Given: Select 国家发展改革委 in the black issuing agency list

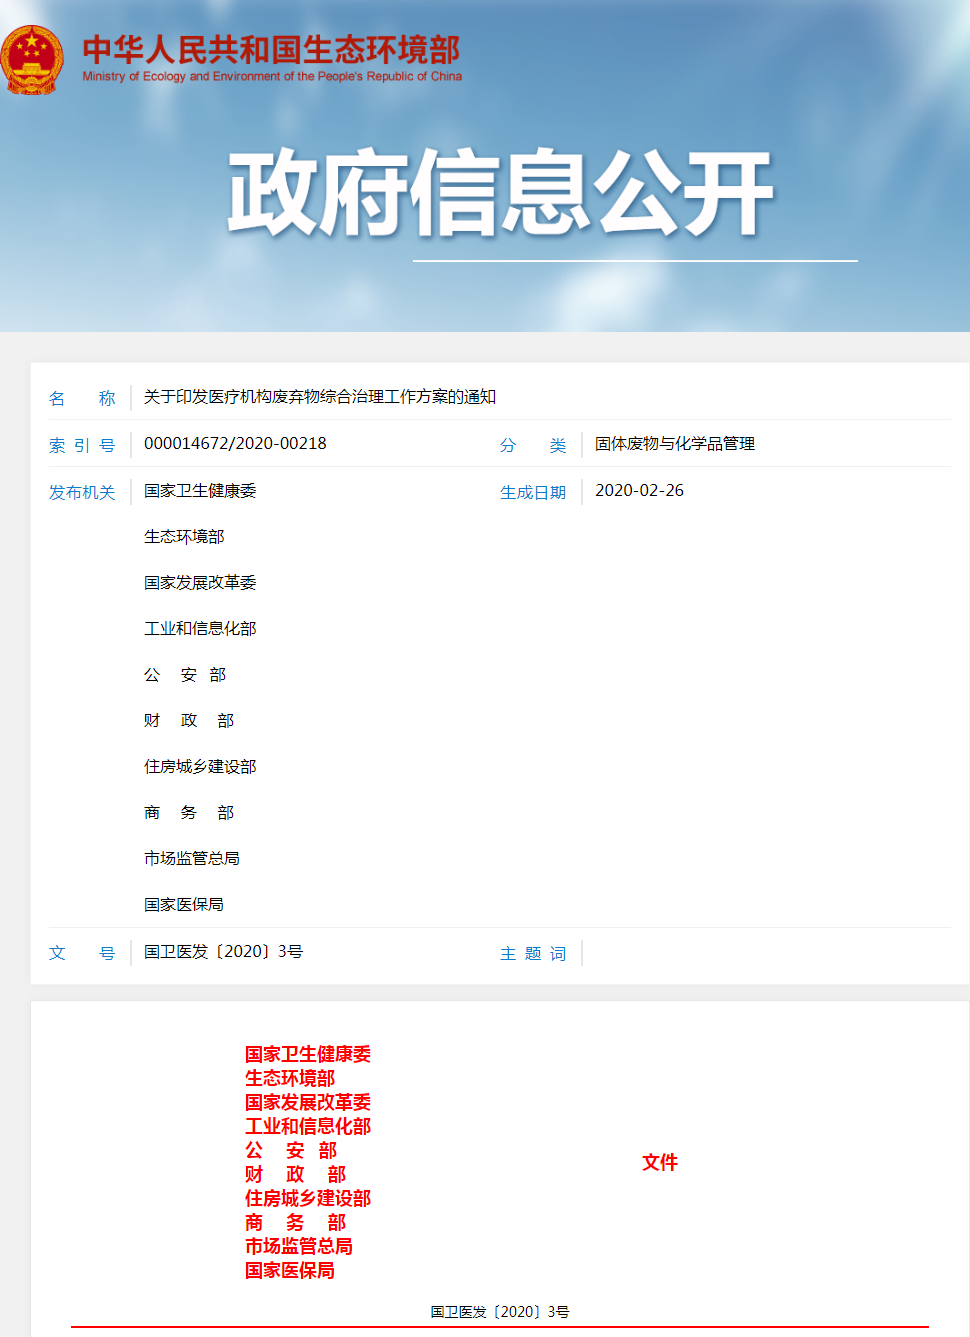Looking at the screenshot, I should click(x=200, y=583).
